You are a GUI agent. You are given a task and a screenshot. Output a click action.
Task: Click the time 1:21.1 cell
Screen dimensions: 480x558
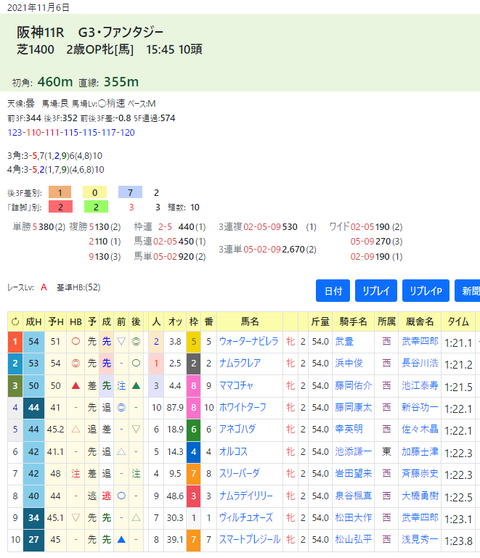point(458,343)
